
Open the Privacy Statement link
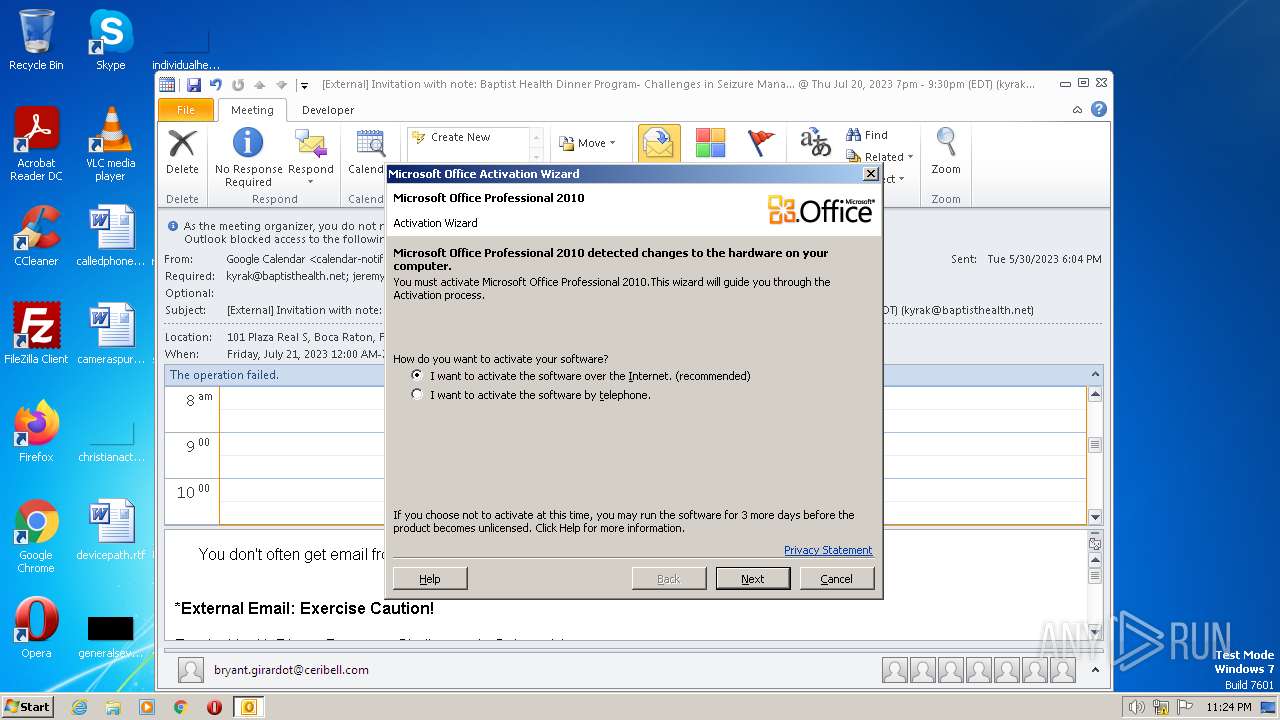click(828, 550)
